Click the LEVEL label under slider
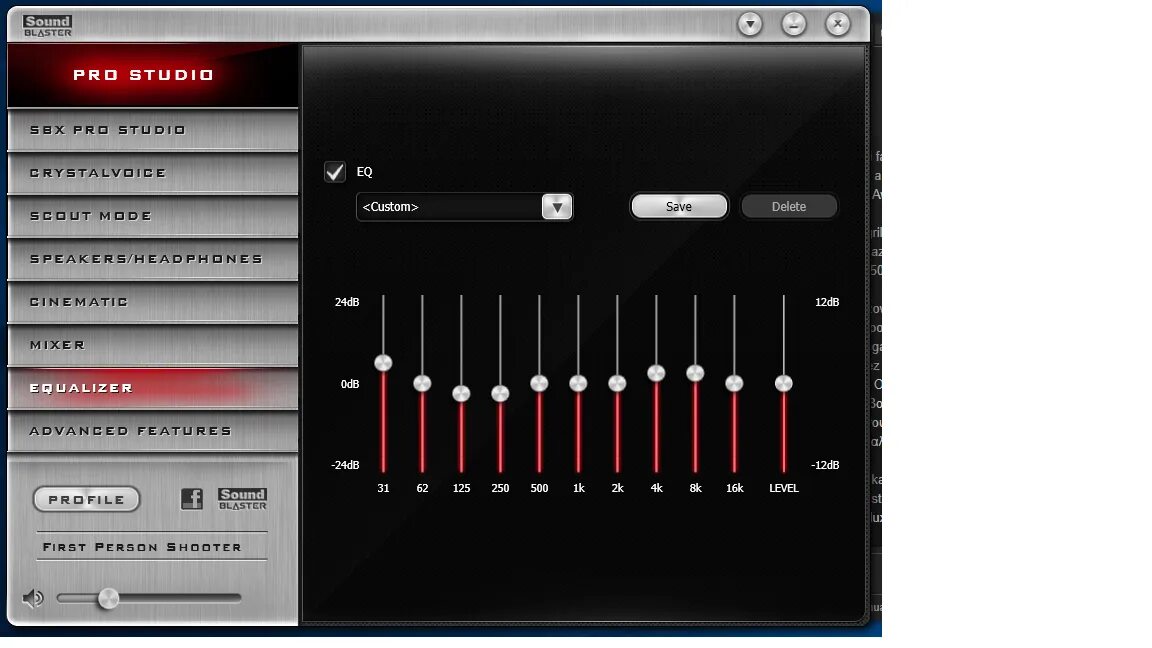 784,488
